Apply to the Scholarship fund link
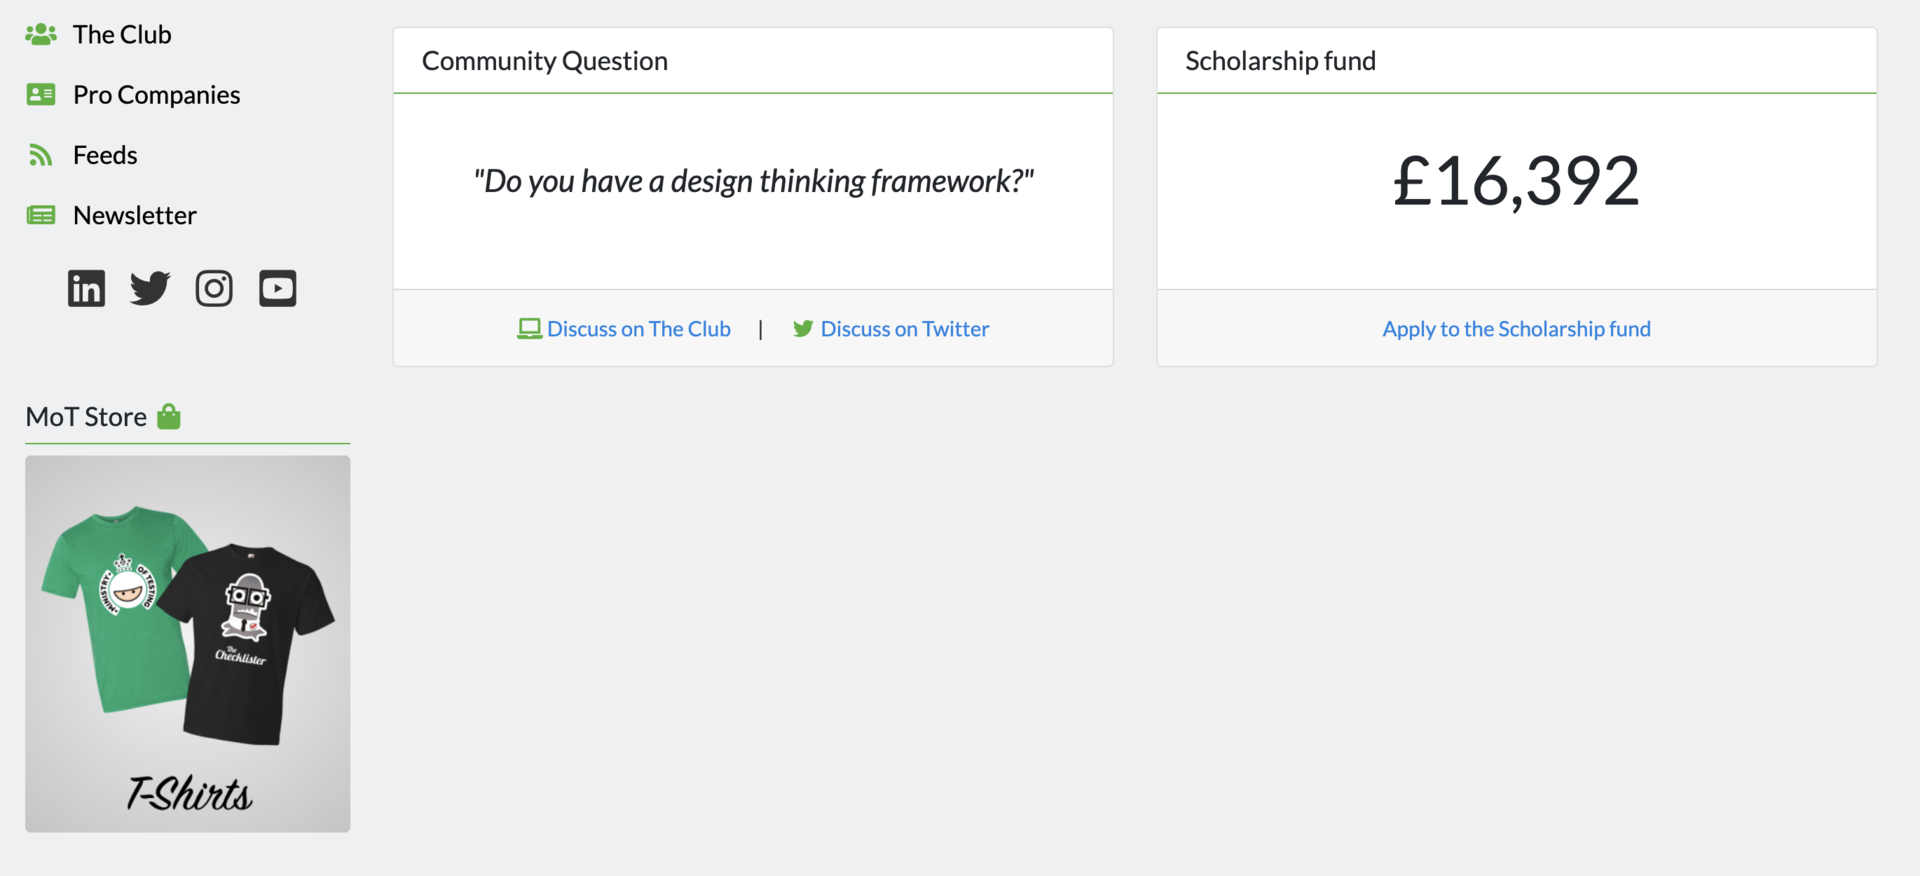 (1516, 328)
